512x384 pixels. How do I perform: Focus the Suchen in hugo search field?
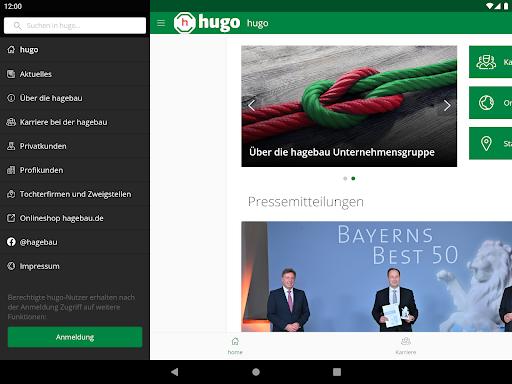click(x=75, y=26)
